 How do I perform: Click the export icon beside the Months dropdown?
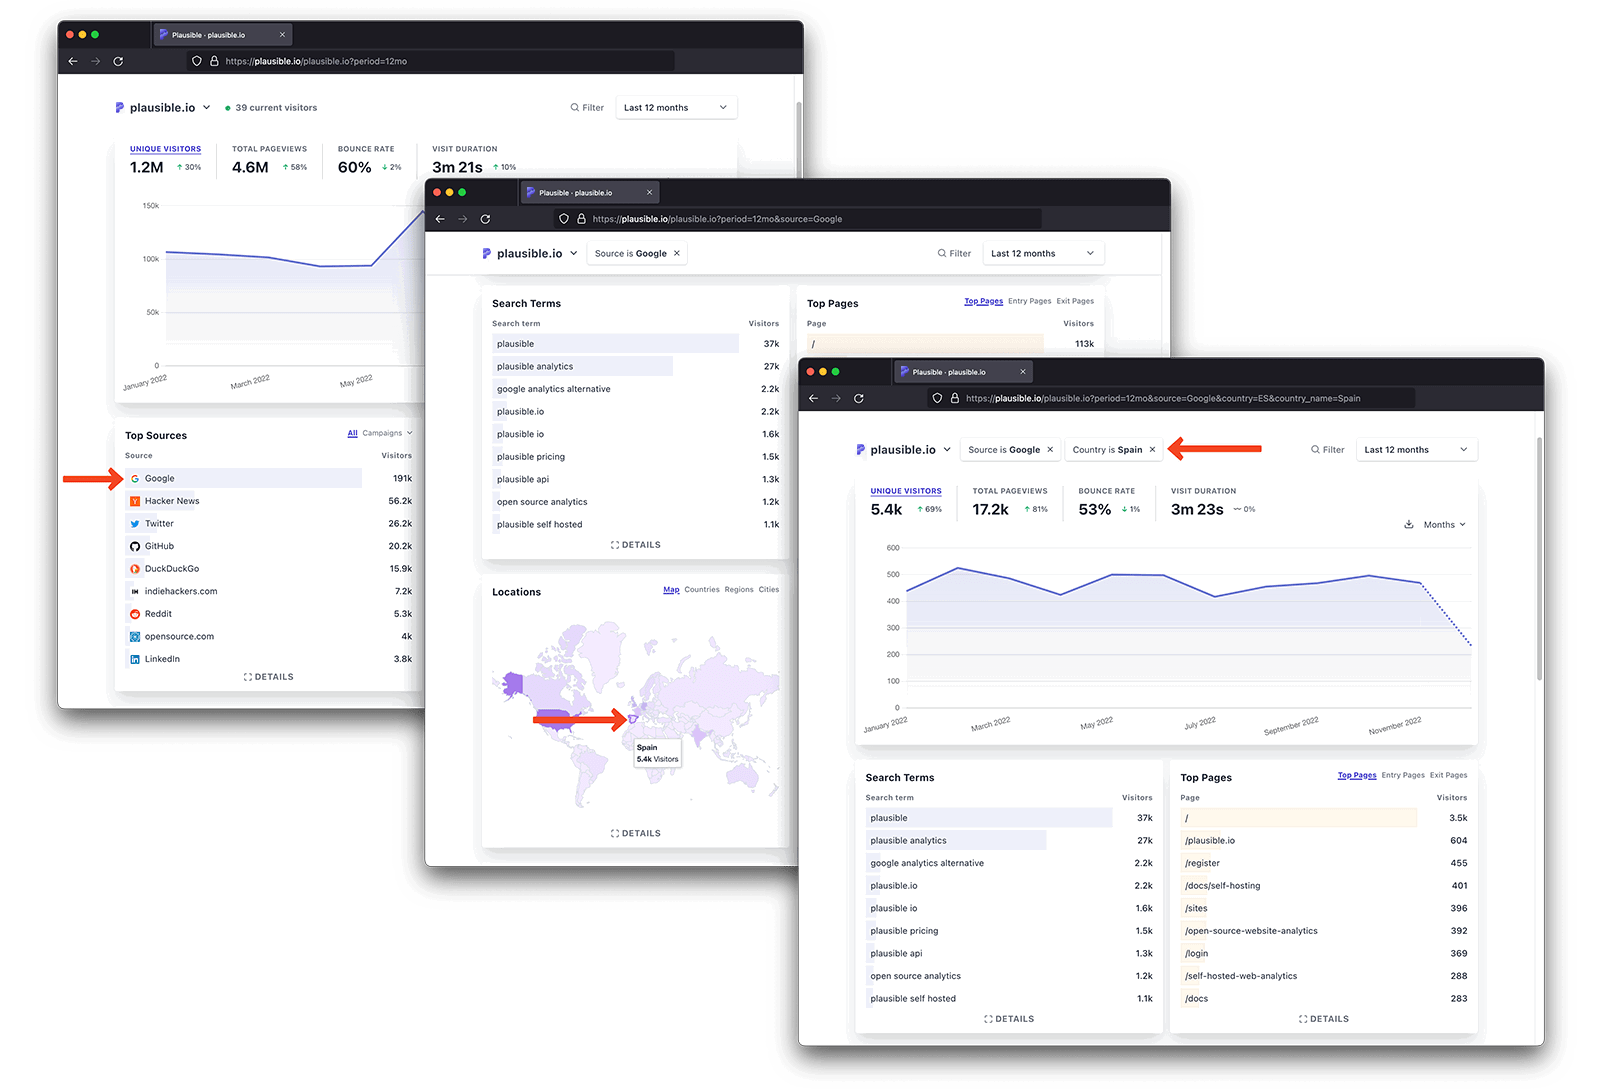(1409, 524)
